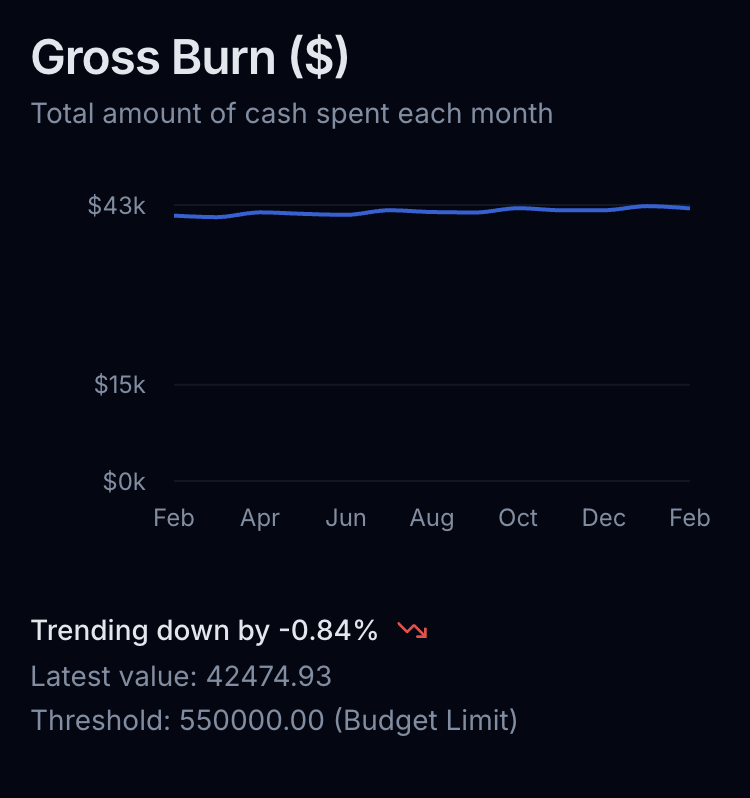
Task: Click the blue line's right endpoint
Action: point(689,208)
